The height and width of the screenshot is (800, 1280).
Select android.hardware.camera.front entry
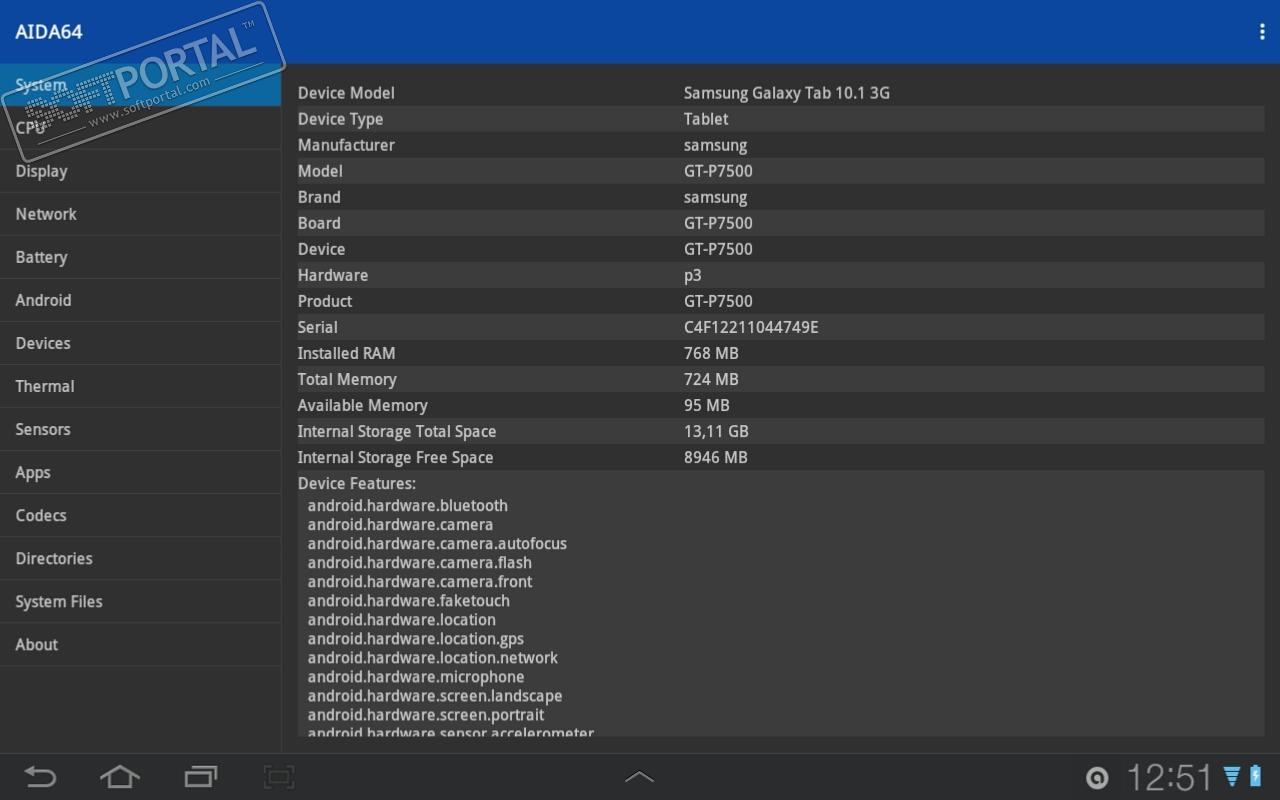point(420,582)
